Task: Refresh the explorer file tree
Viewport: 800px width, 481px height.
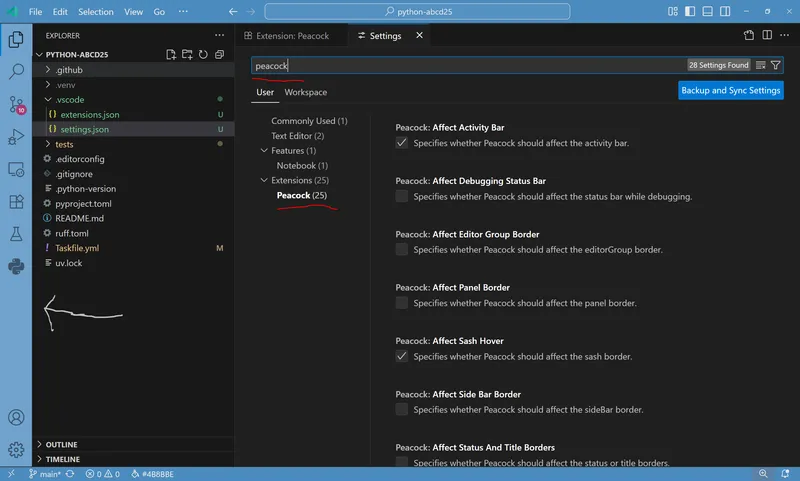Action: (203, 54)
